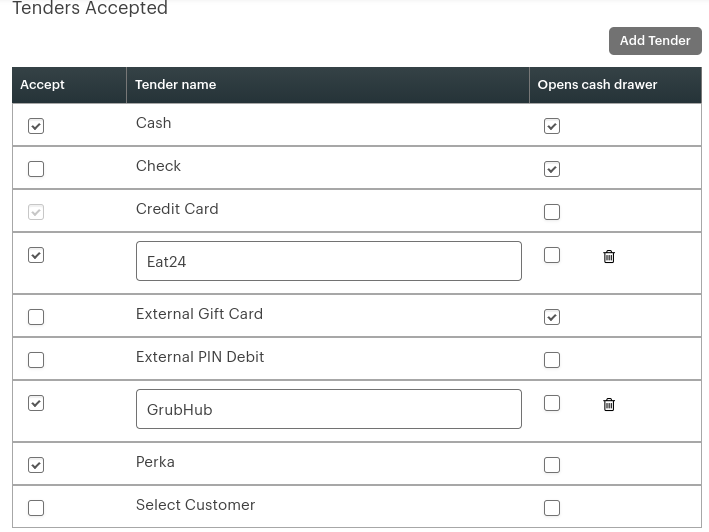Image resolution: width=709 pixels, height=532 pixels.
Task: Enable cash drawer for GrubHub
Action: pos(552,403)
